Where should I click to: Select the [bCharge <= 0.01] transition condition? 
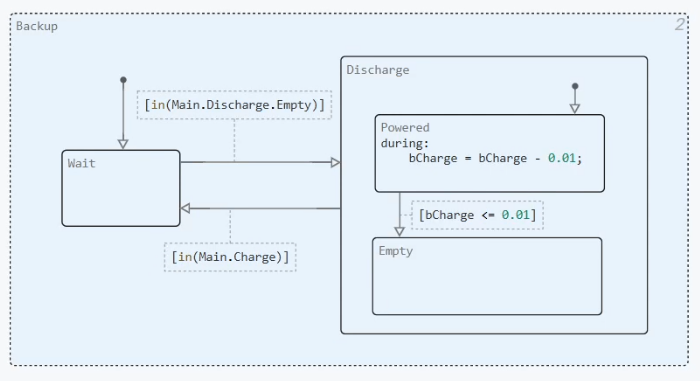coord(477,215)
